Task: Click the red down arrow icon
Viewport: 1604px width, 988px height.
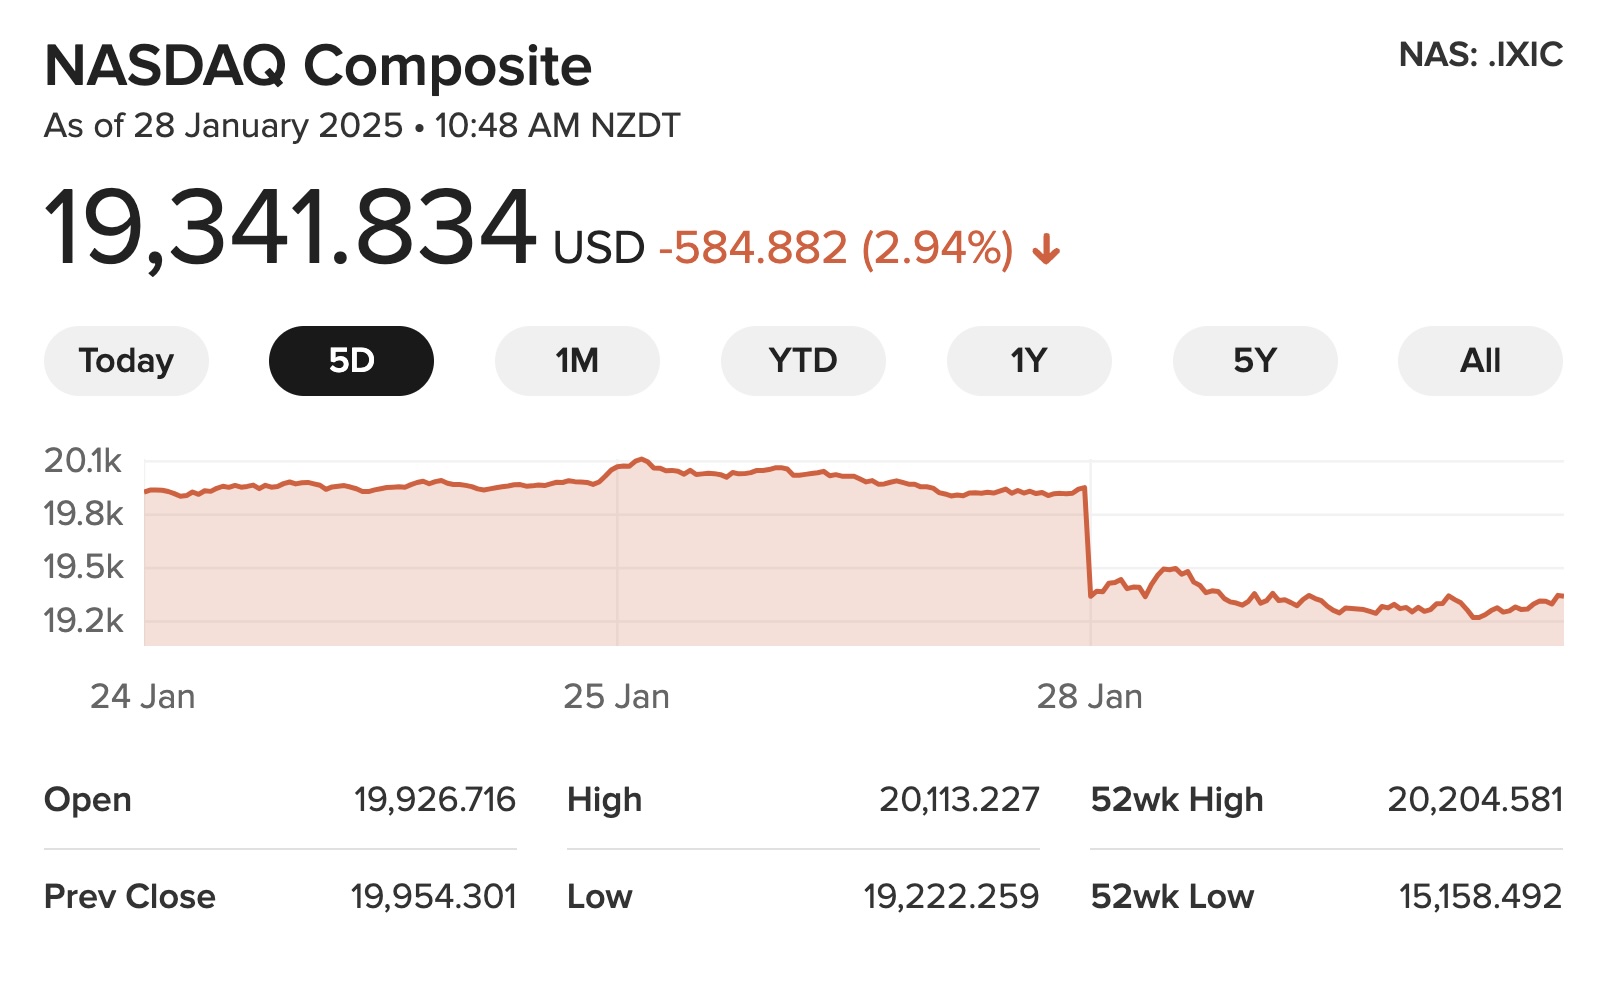Action: pyautogui.click(x=1046, y=249)
